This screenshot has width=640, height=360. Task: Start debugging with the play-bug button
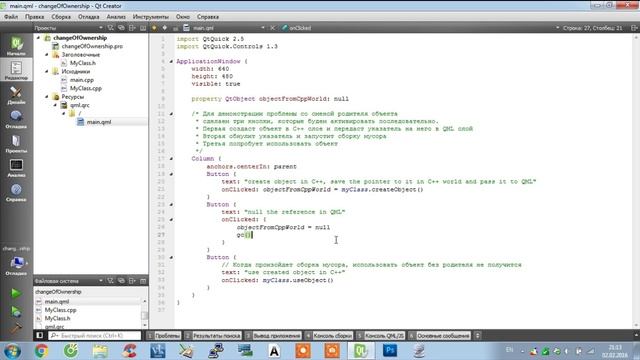tap(16, 311)
